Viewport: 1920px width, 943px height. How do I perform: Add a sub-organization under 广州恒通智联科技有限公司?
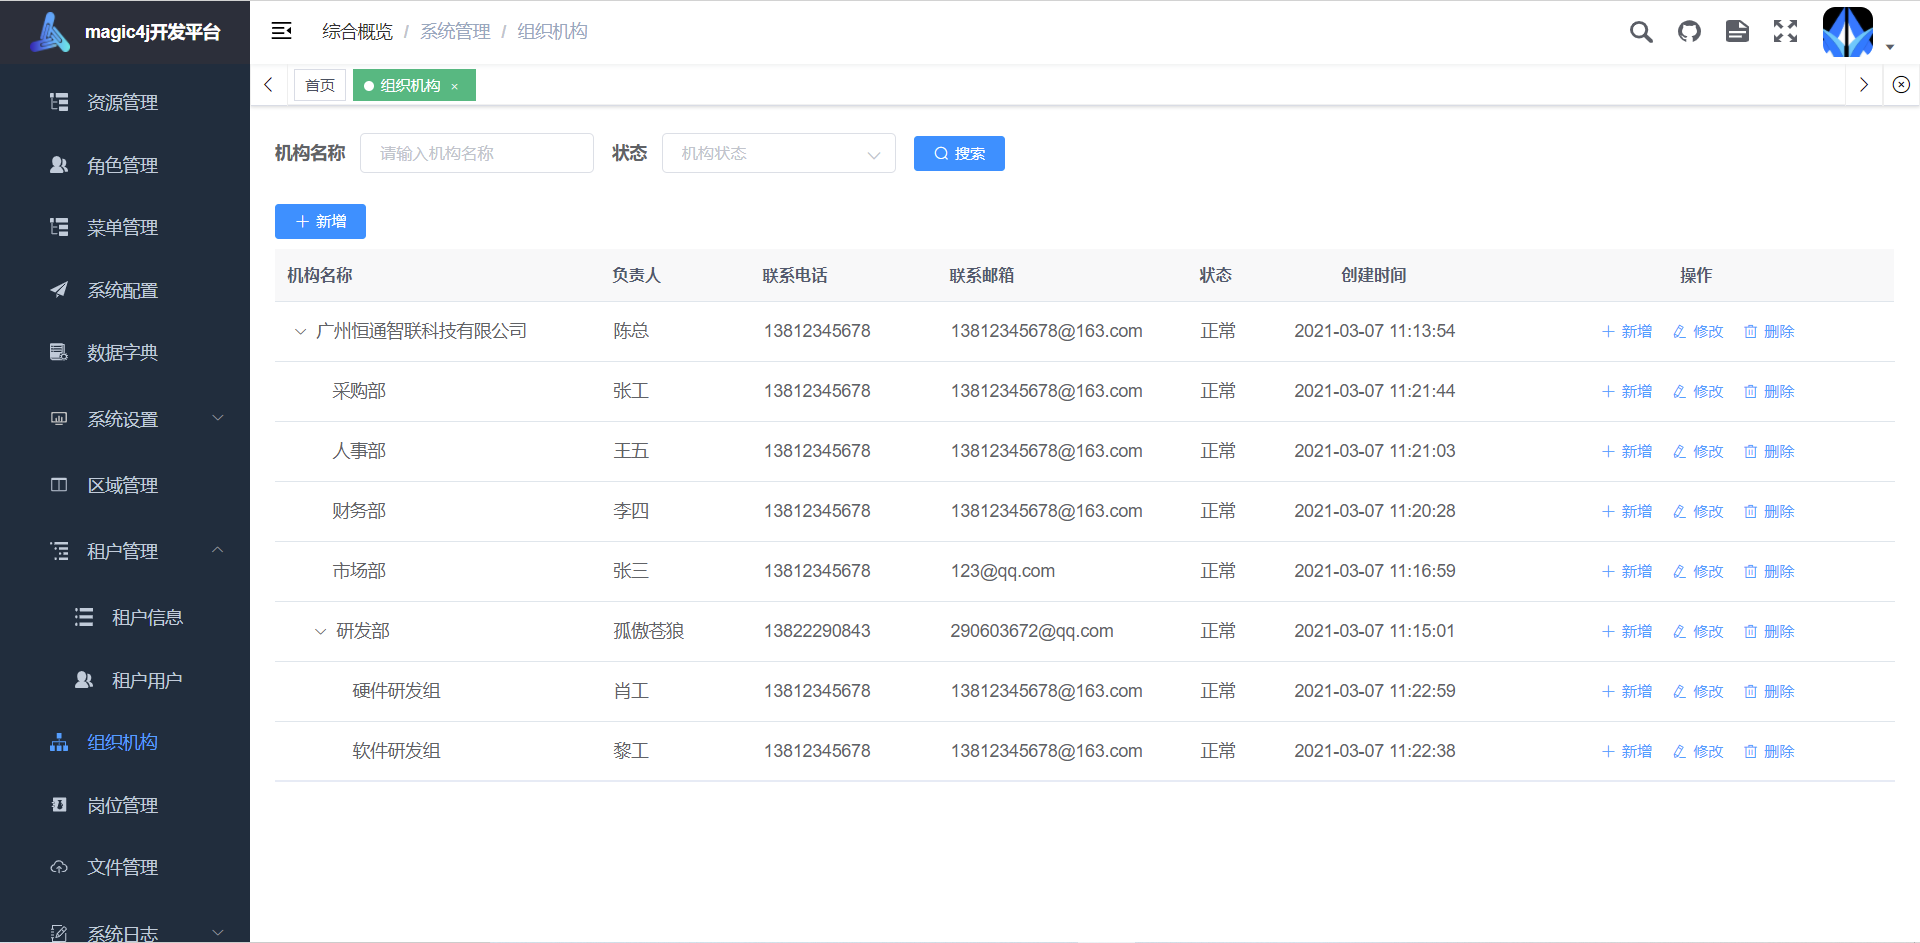click(x=1627, y=331)
